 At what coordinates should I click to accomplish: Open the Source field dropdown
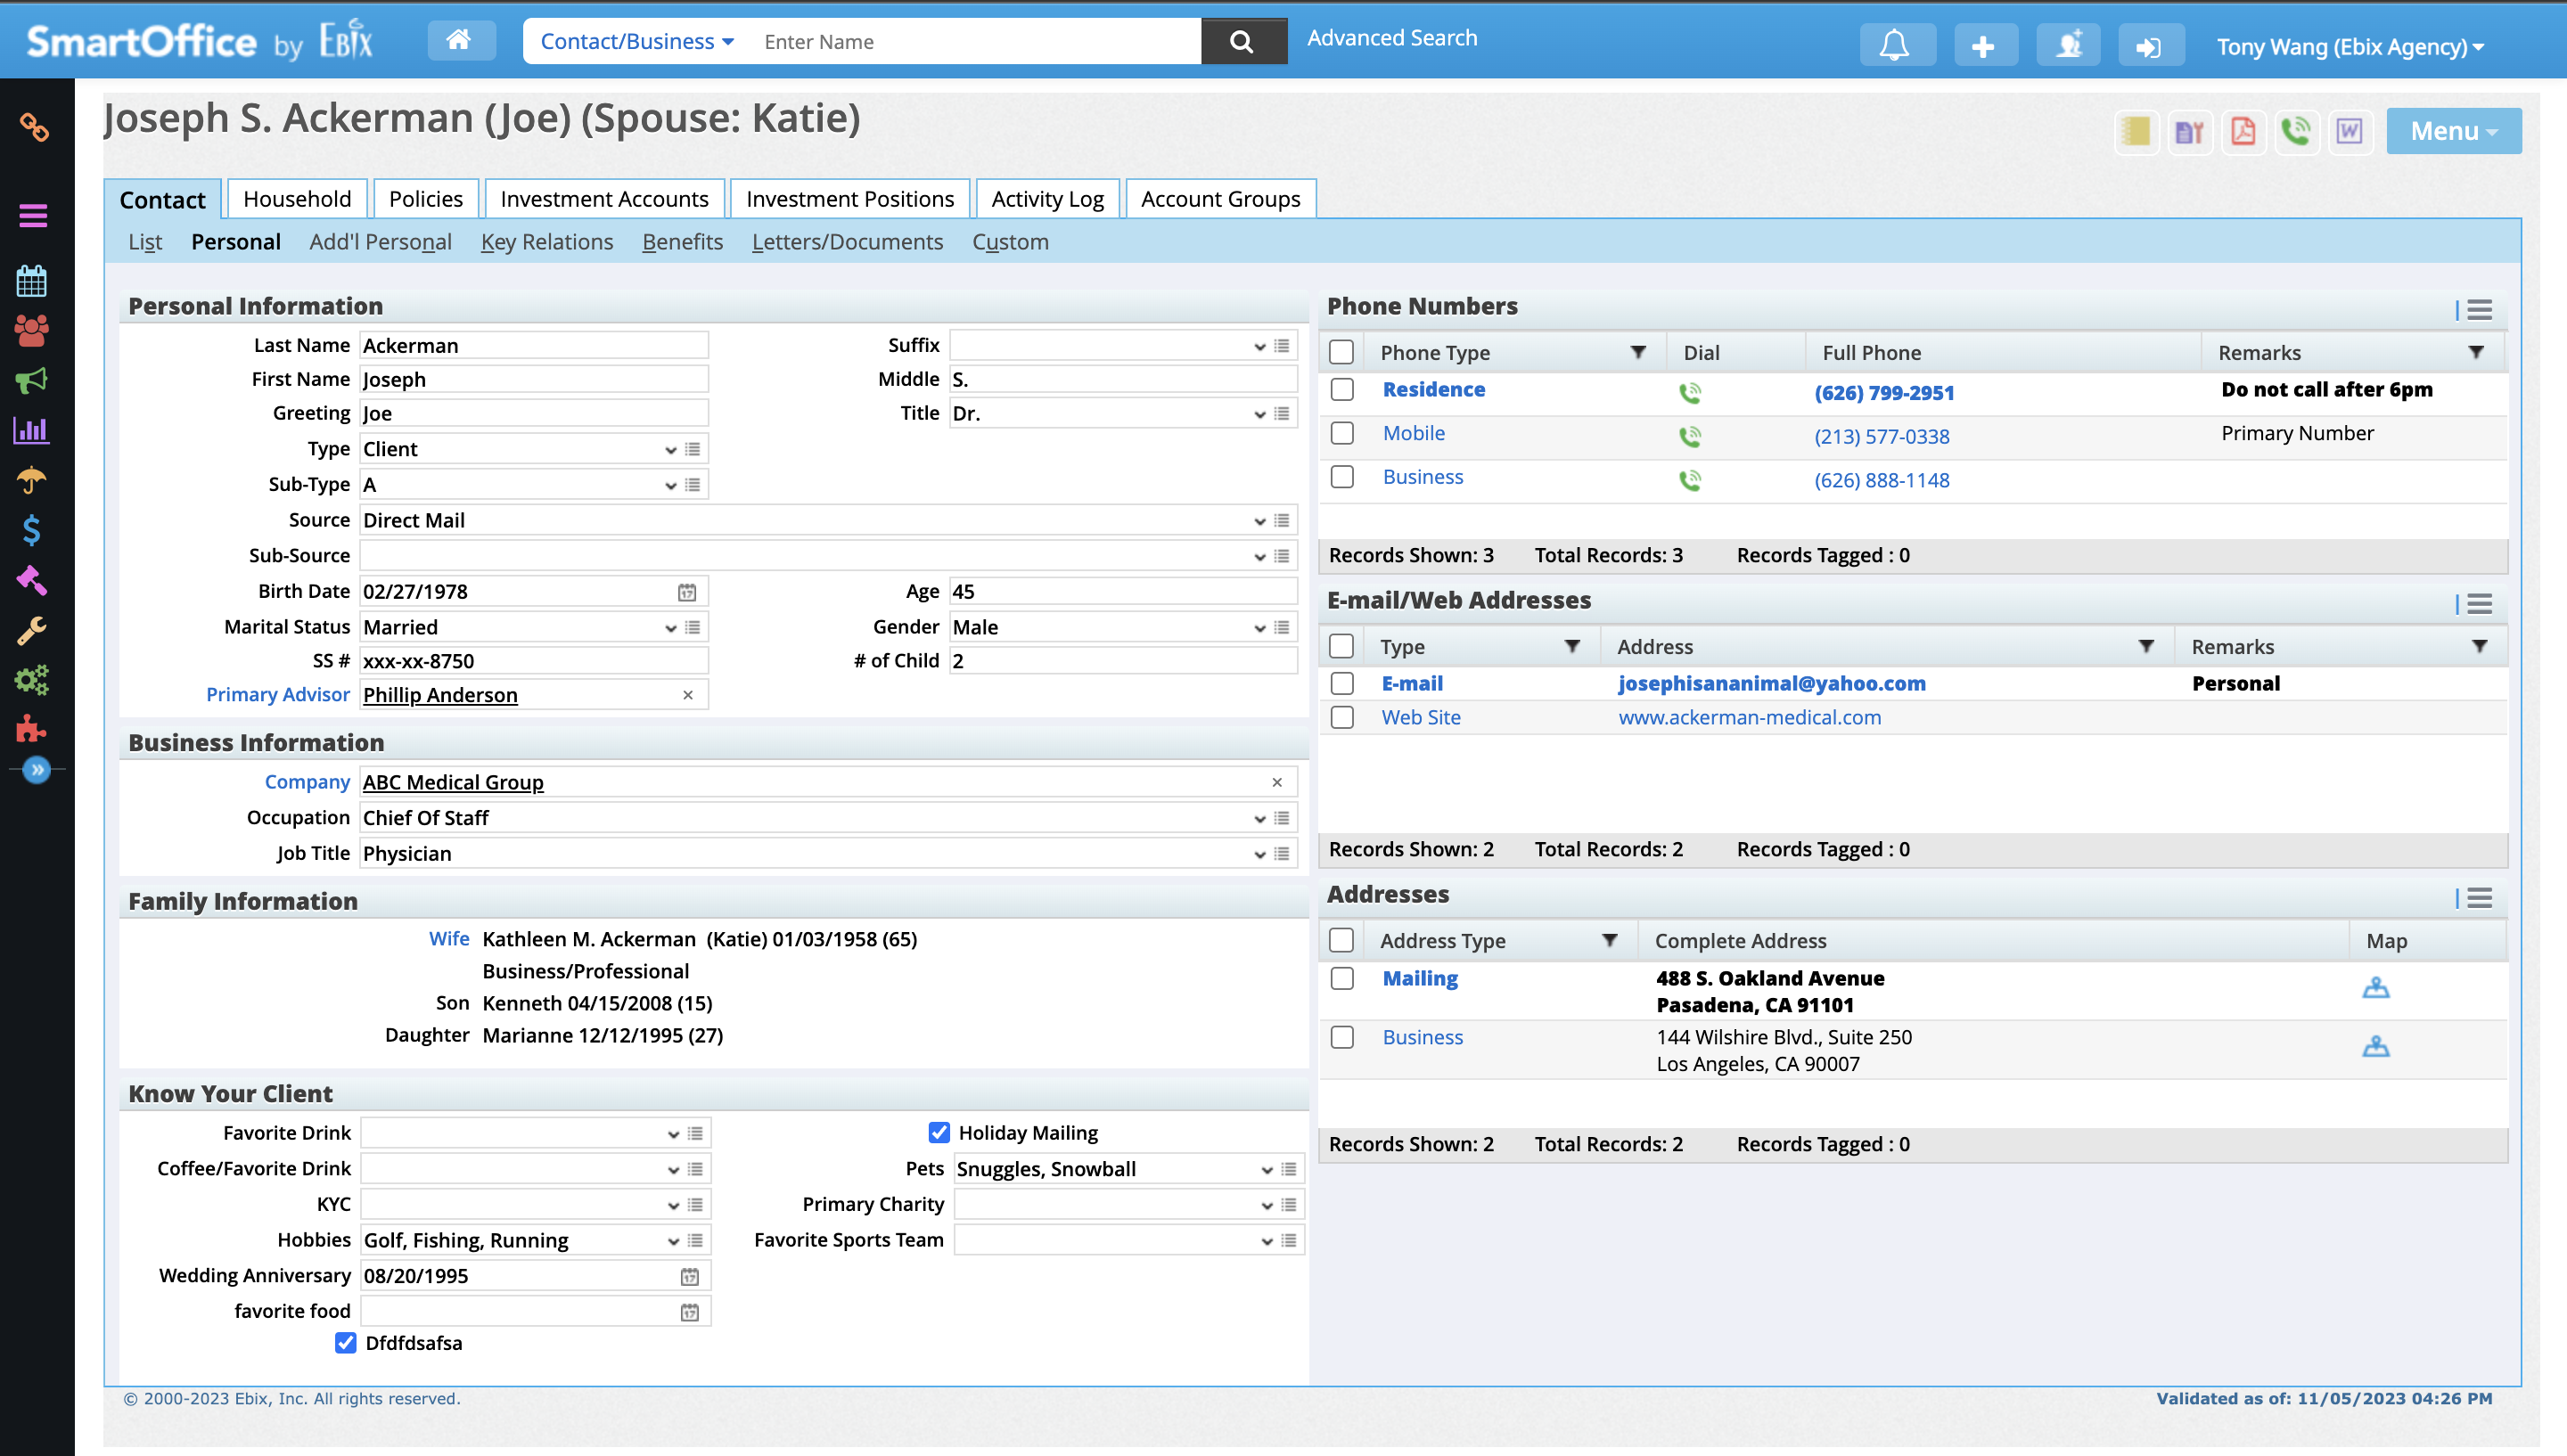[x=1259, y=520]
